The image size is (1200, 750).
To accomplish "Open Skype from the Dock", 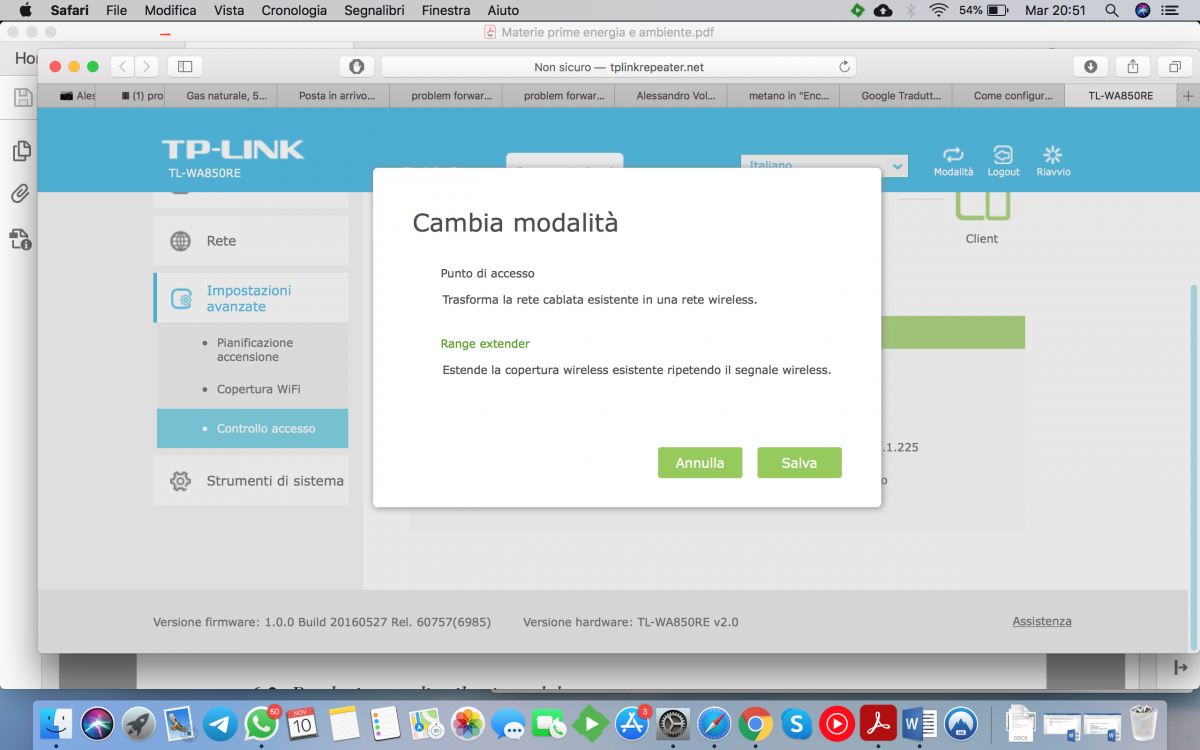I will (x=796, y=722).
